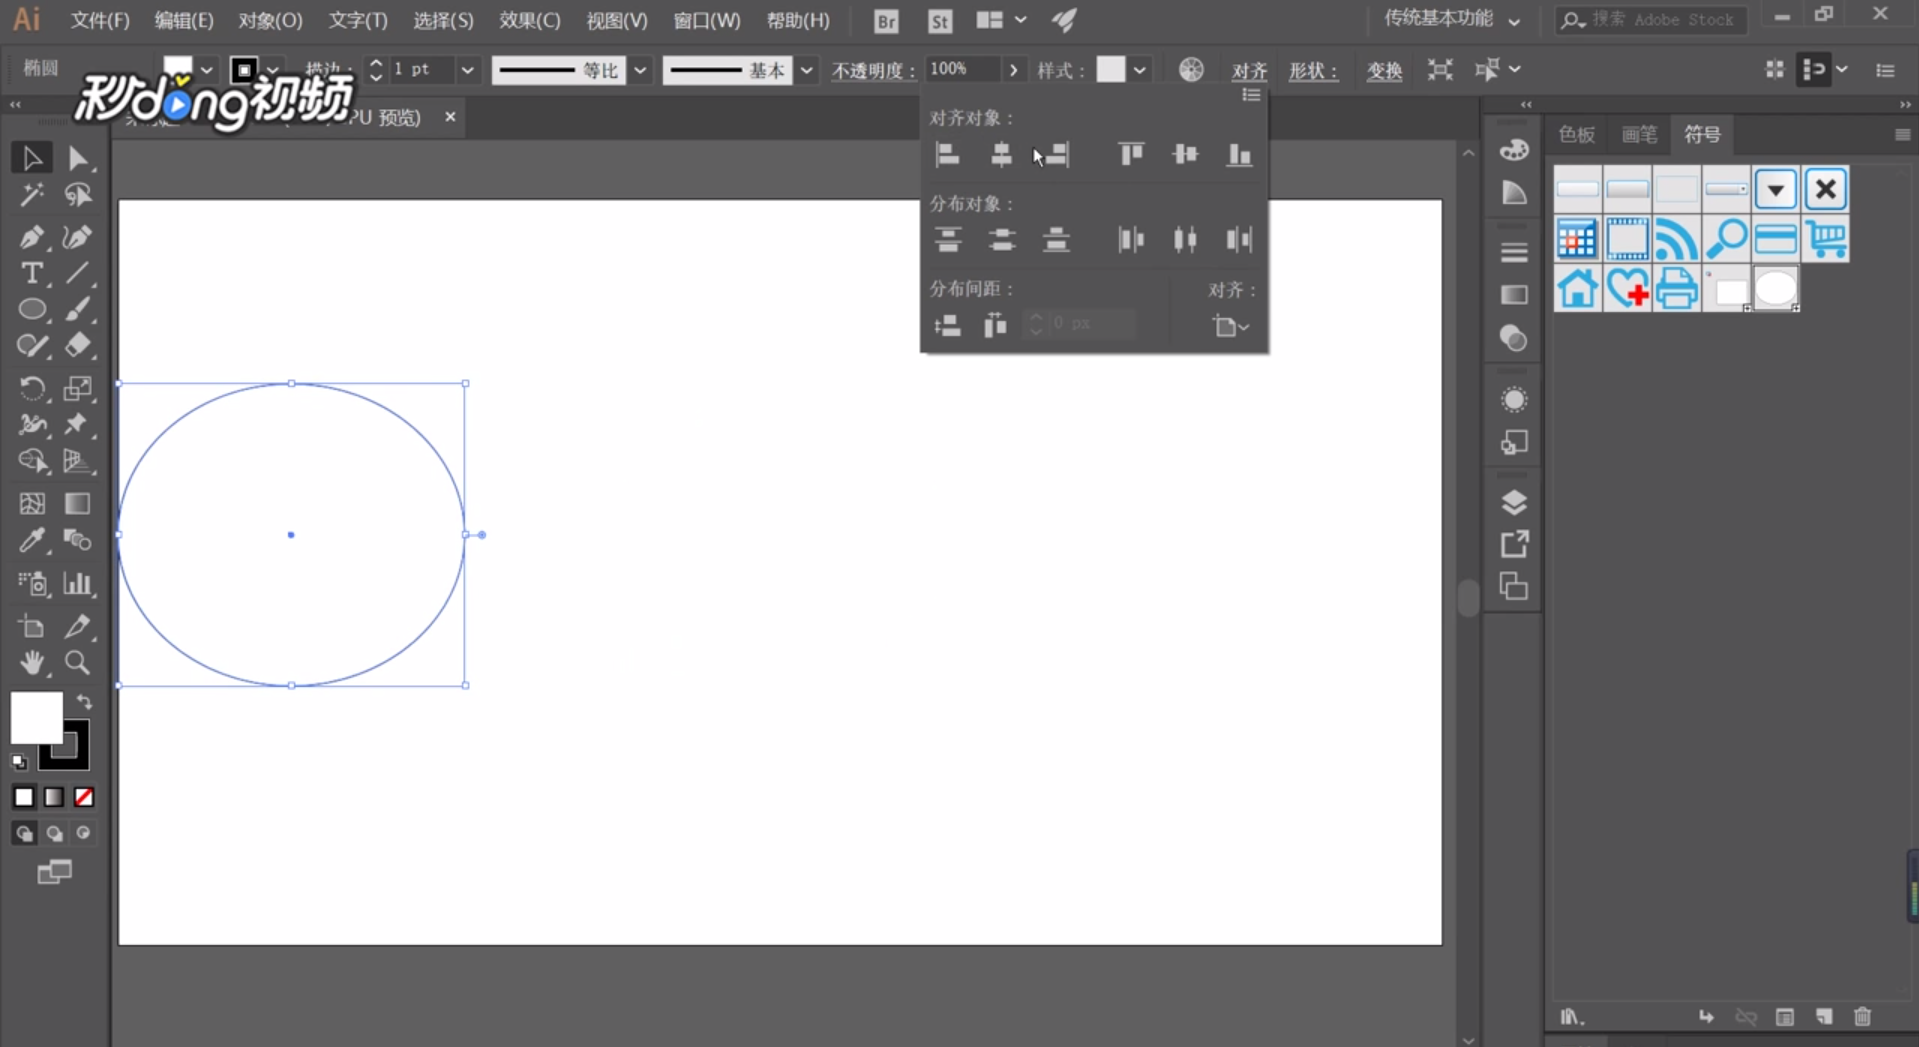Screen dimensions: 1919x1047
Task: Switch to the 画笔 tab
Action: coord(1639,135)
